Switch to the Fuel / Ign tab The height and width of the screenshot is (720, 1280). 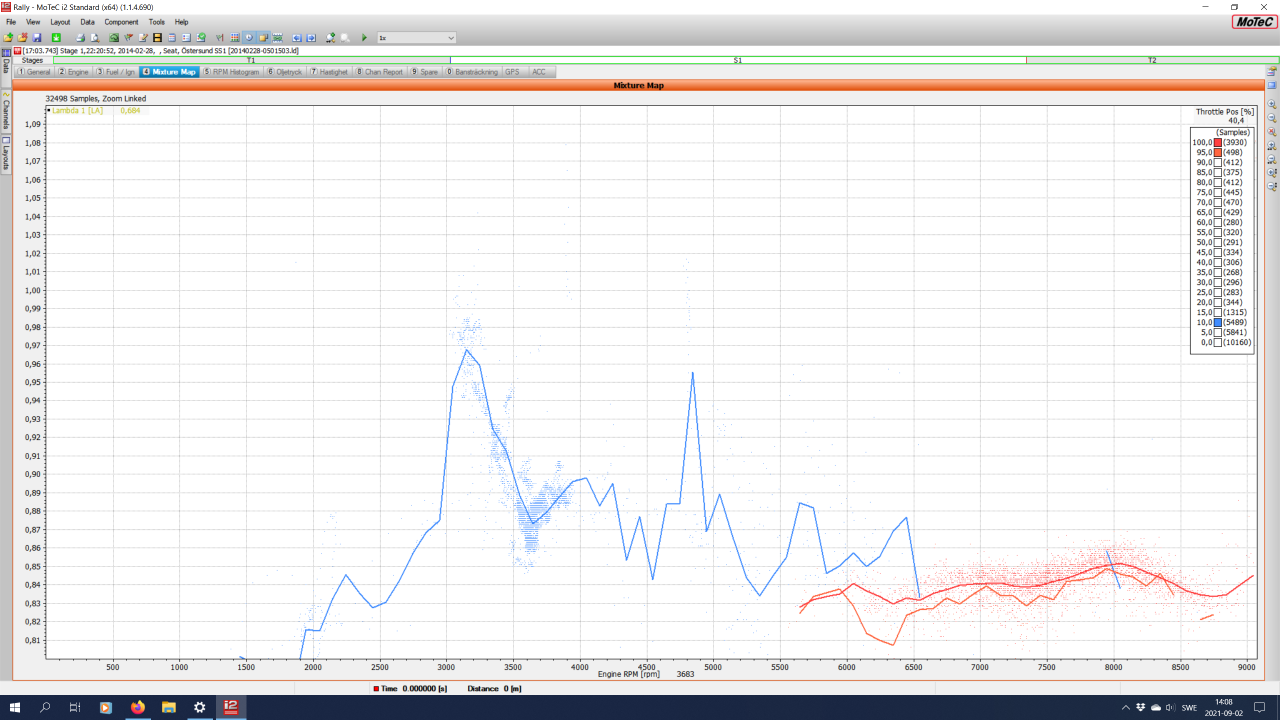coord(116,72)
